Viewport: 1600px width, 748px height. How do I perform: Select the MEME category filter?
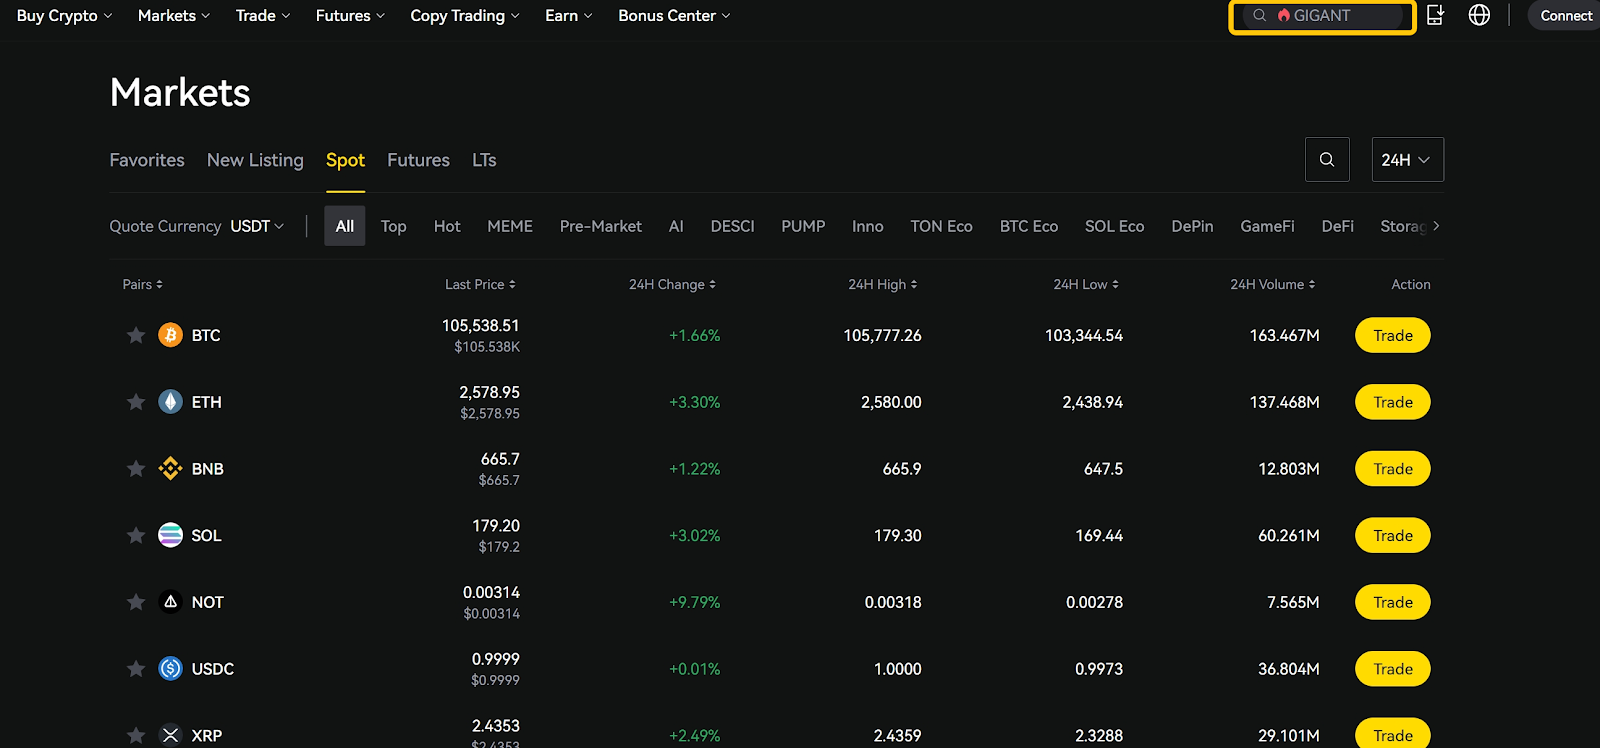click(509, 226)
